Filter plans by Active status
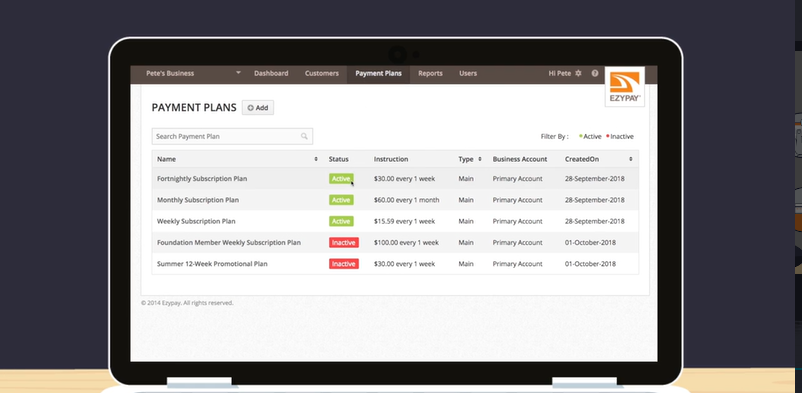This screenshot has width=802, height=393. (590, 137)
